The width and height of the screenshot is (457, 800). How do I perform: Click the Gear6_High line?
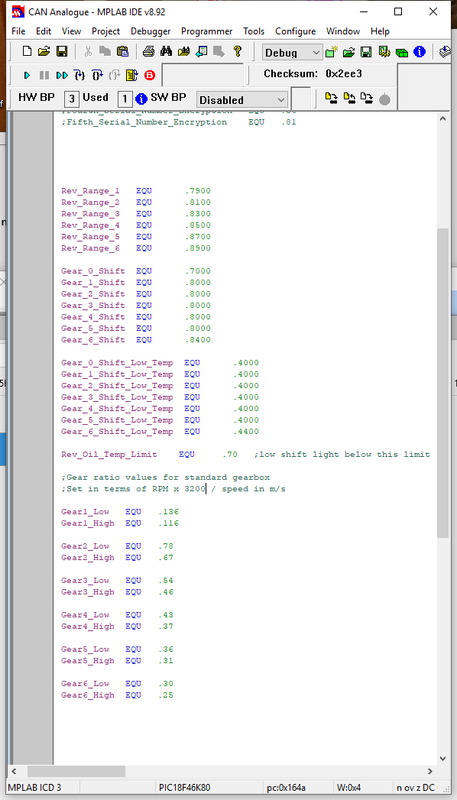117,695
